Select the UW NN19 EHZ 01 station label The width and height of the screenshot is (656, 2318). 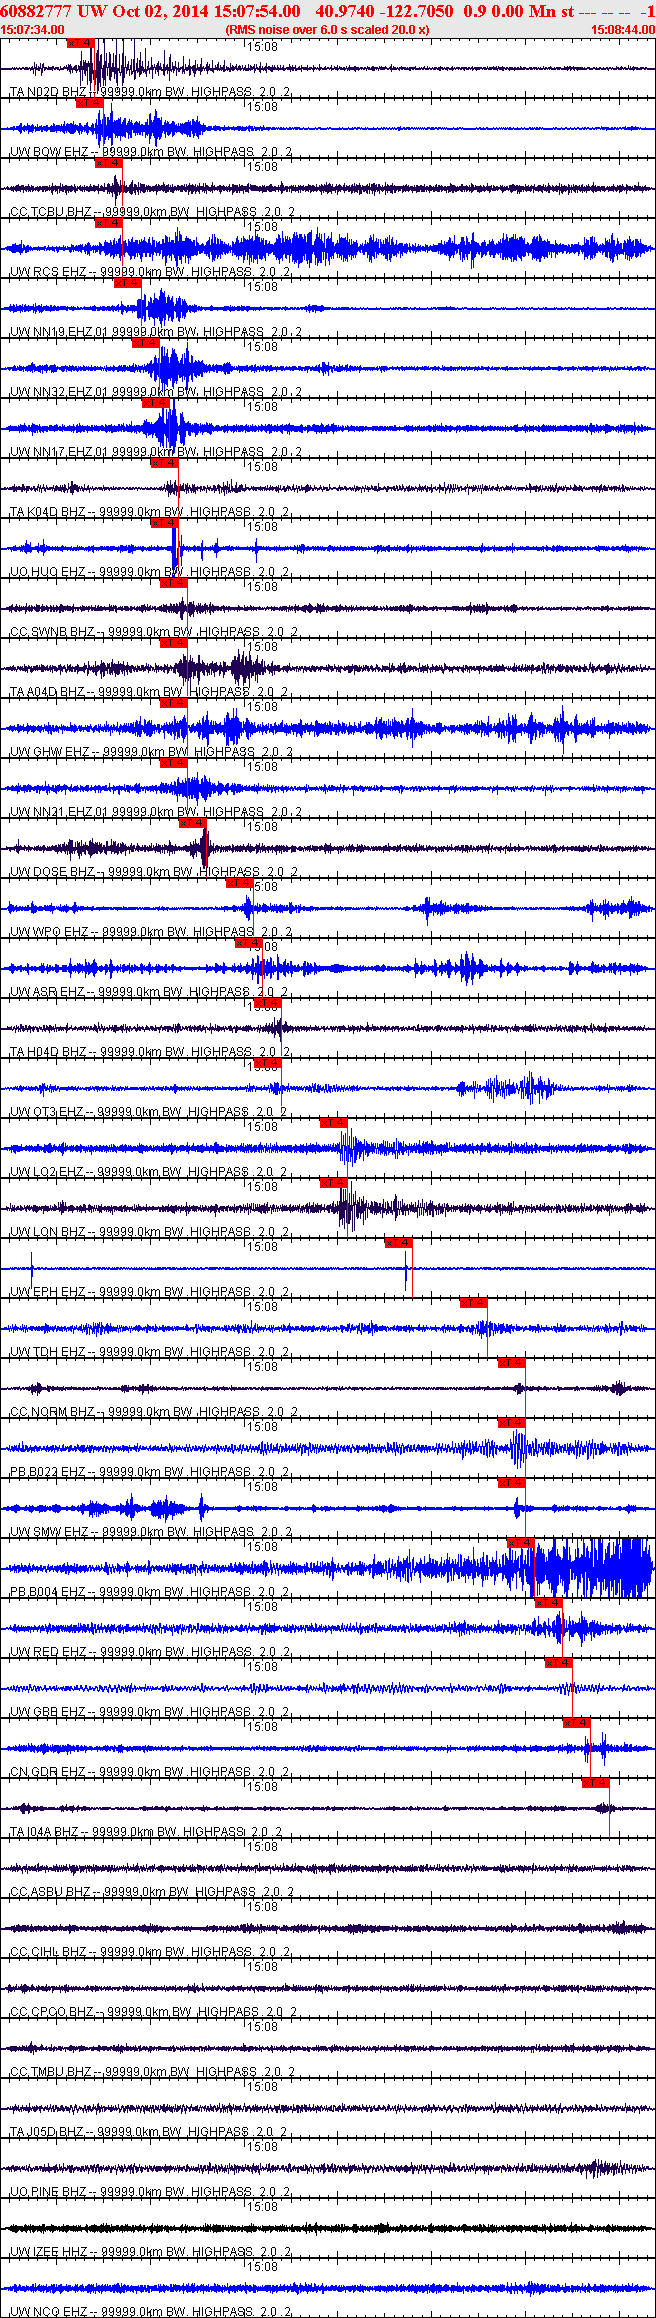pos(155,332)
